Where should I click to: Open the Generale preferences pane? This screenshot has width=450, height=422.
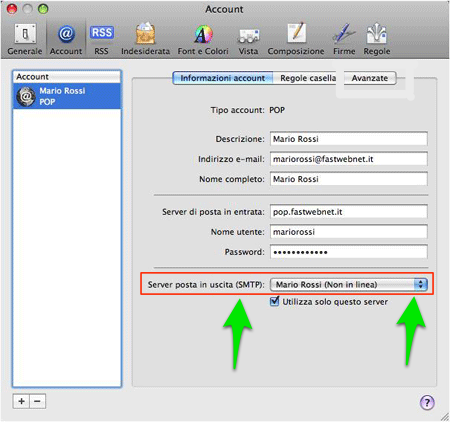tap(25, 39)
